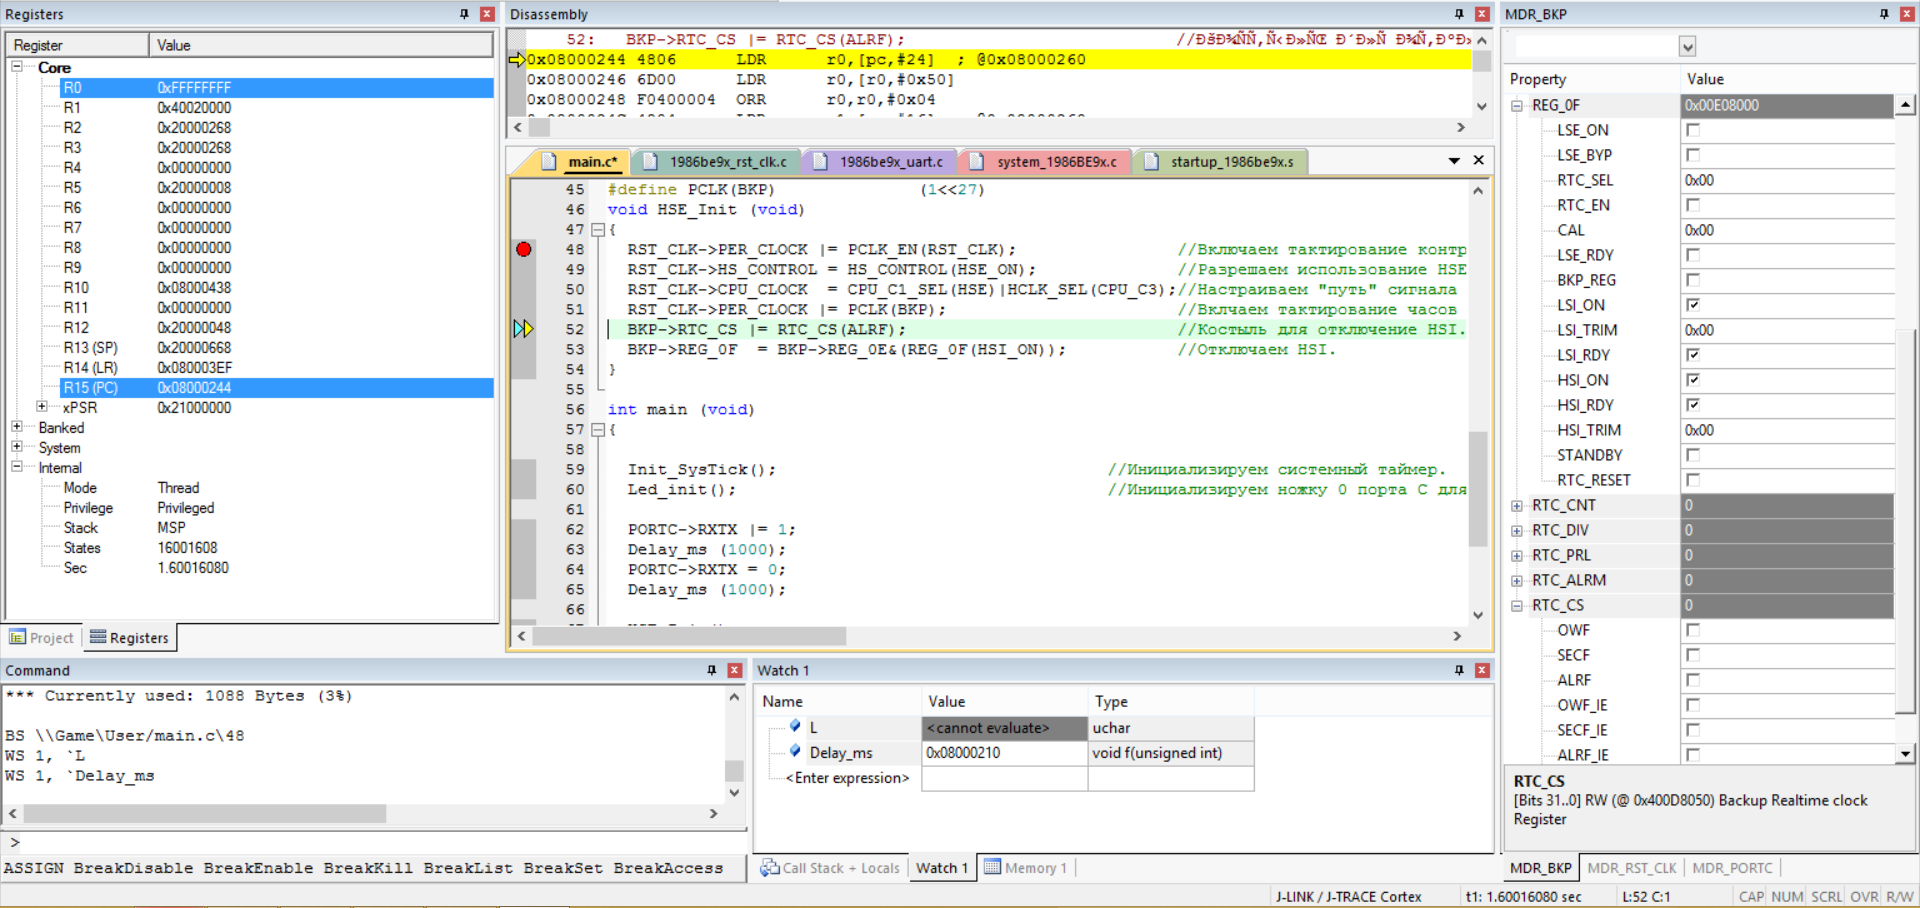The height and width of the screenshot is (908, 1920).
Task: Close the Disassembly panel
Action: point(1482,14)
